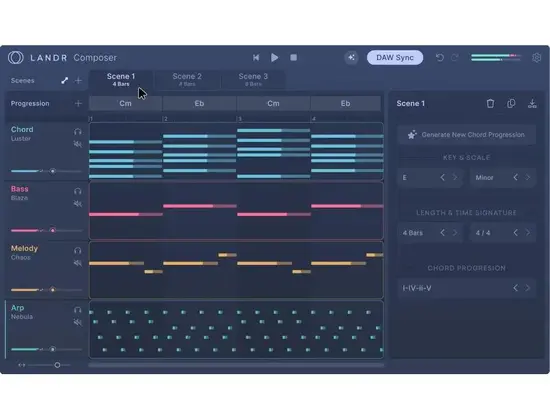
Task: Click the LANDR logo icon
Action: (15, 58)
